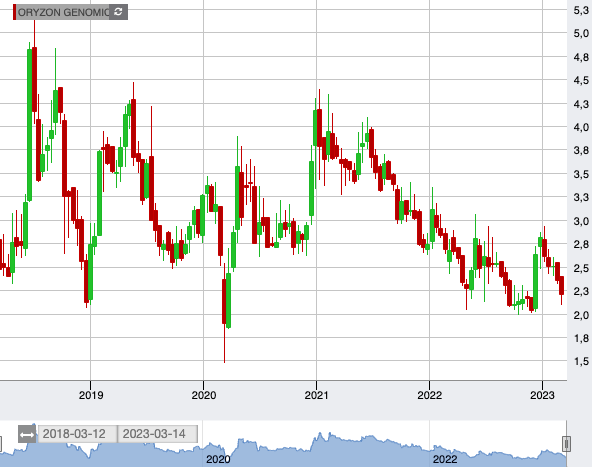
Task: Select the ORYZON GENOMIC series label
Action: (x=63, y=12)
